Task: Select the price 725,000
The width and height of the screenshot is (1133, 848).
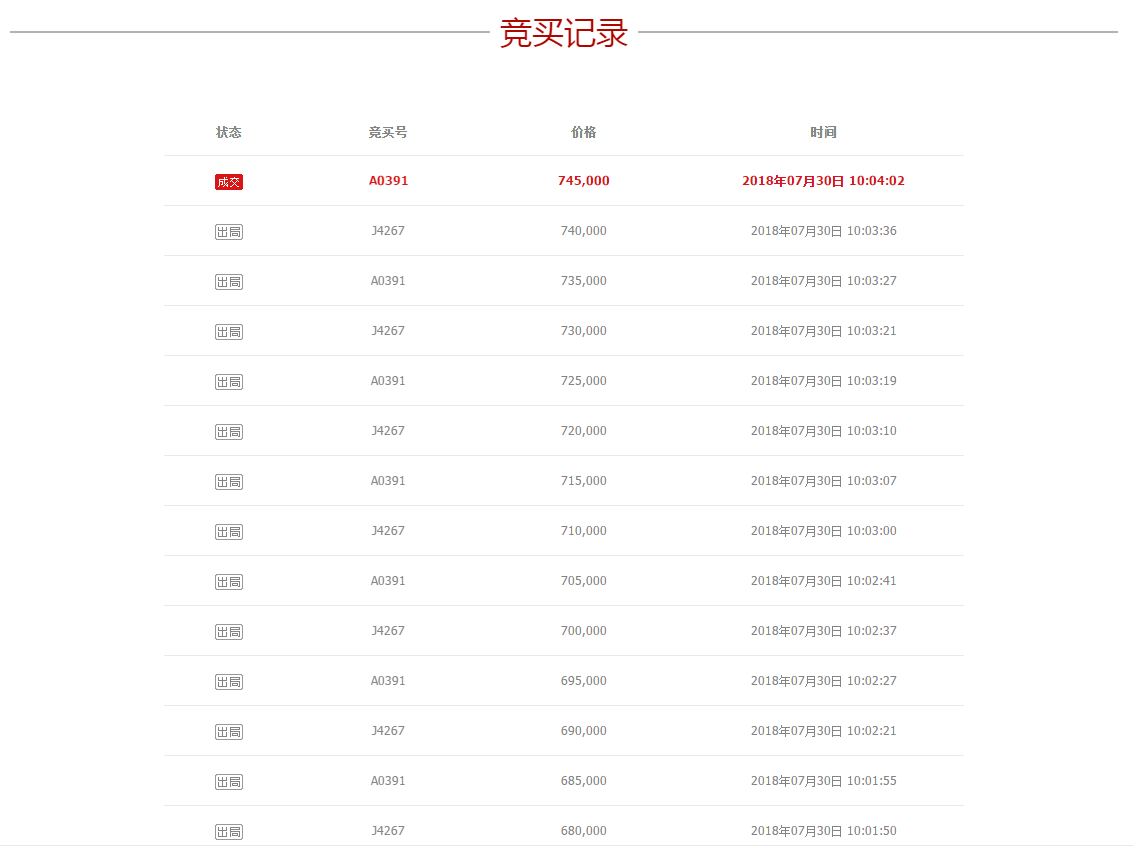Action: [583, 380]
